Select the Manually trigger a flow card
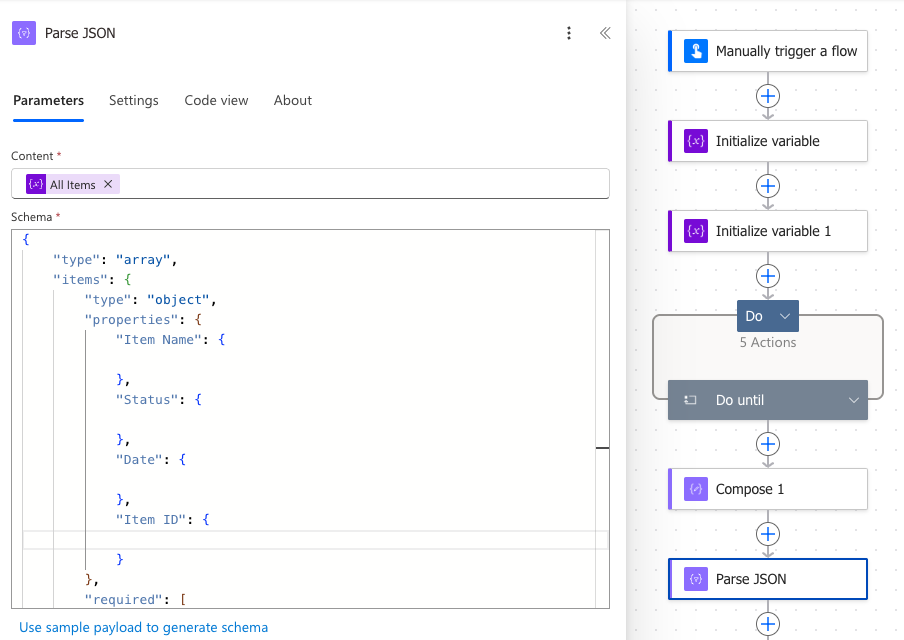Screen dimensions: 904x640 (768, 51)
